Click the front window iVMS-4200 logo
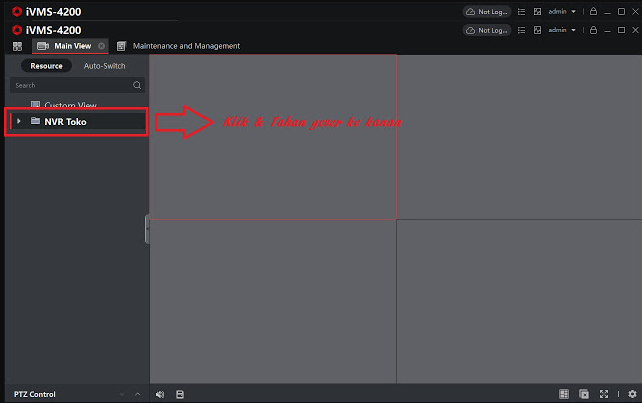This screenshot has width=642, height=403. (x=46, y=30)
